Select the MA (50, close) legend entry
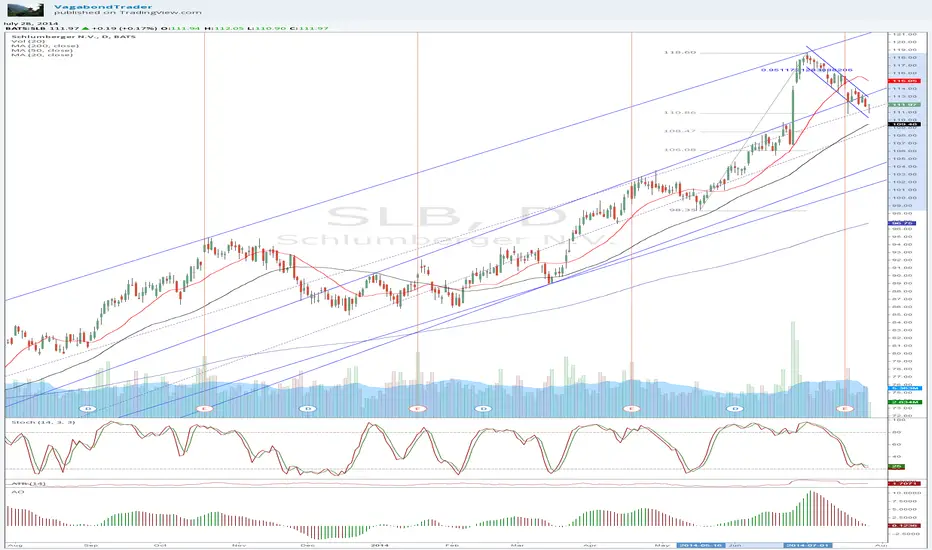Viewport: 932px width, 550px height. click(x=42, y=50)
